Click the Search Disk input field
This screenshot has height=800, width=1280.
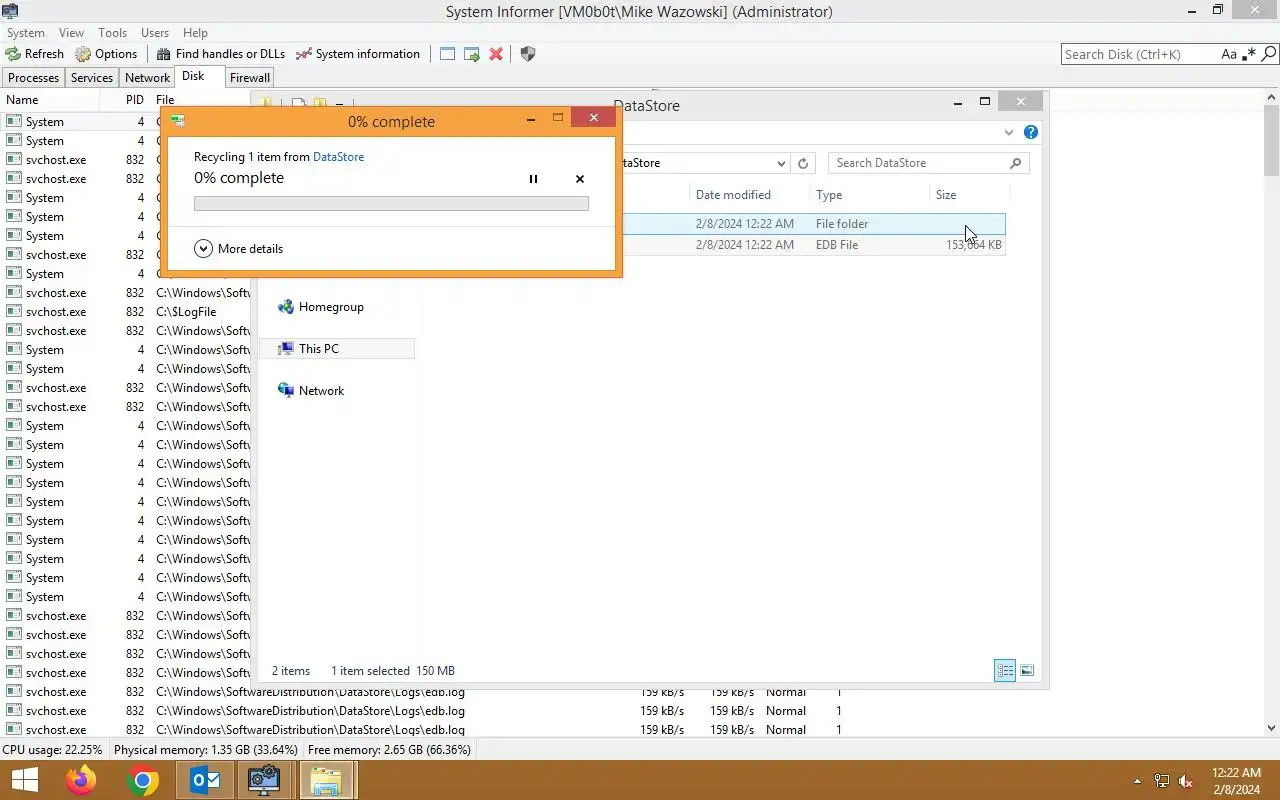point(1140,54)
